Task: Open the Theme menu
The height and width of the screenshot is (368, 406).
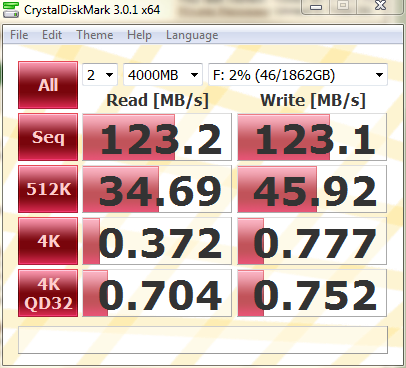Action: (95, 35)
